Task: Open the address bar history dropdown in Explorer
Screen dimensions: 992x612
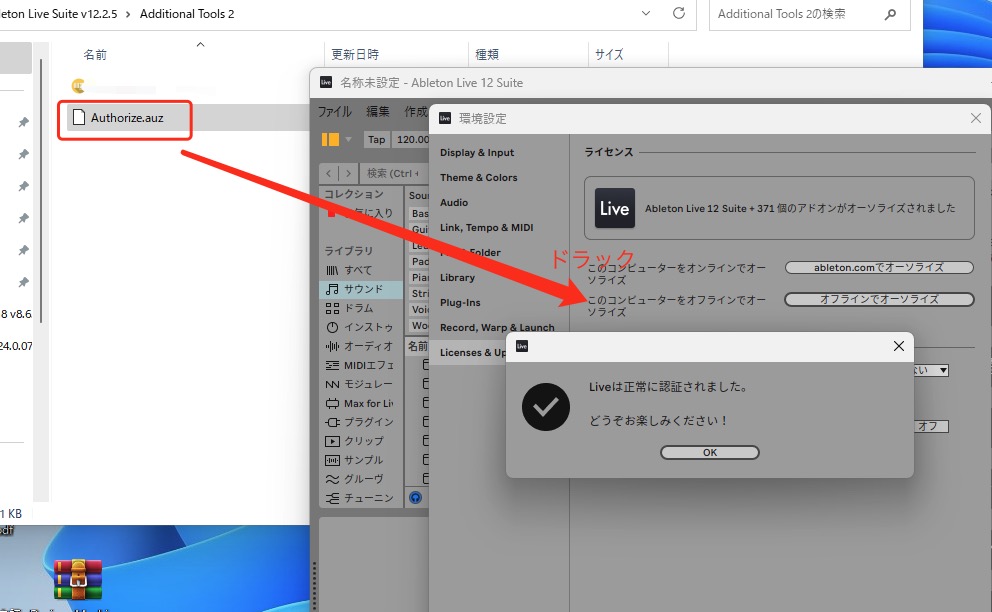Action: [646, 13]
